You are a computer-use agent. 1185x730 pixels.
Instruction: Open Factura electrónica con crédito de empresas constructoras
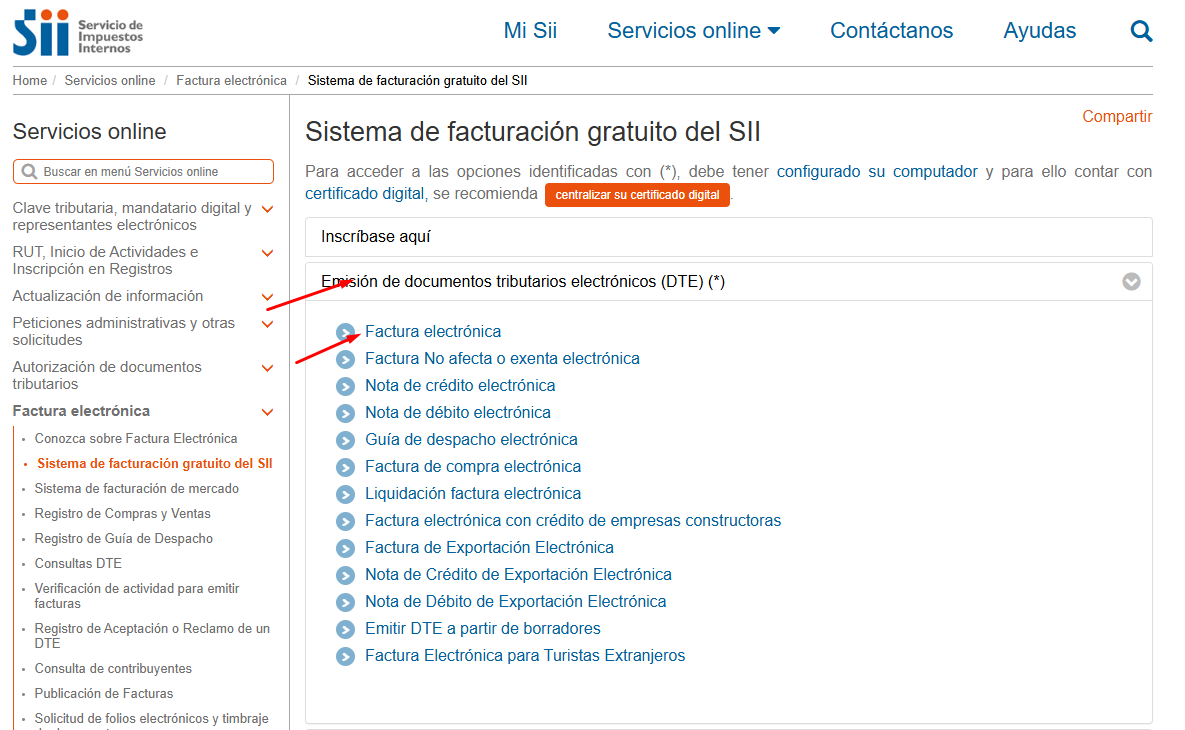click(x=573, y=521)
